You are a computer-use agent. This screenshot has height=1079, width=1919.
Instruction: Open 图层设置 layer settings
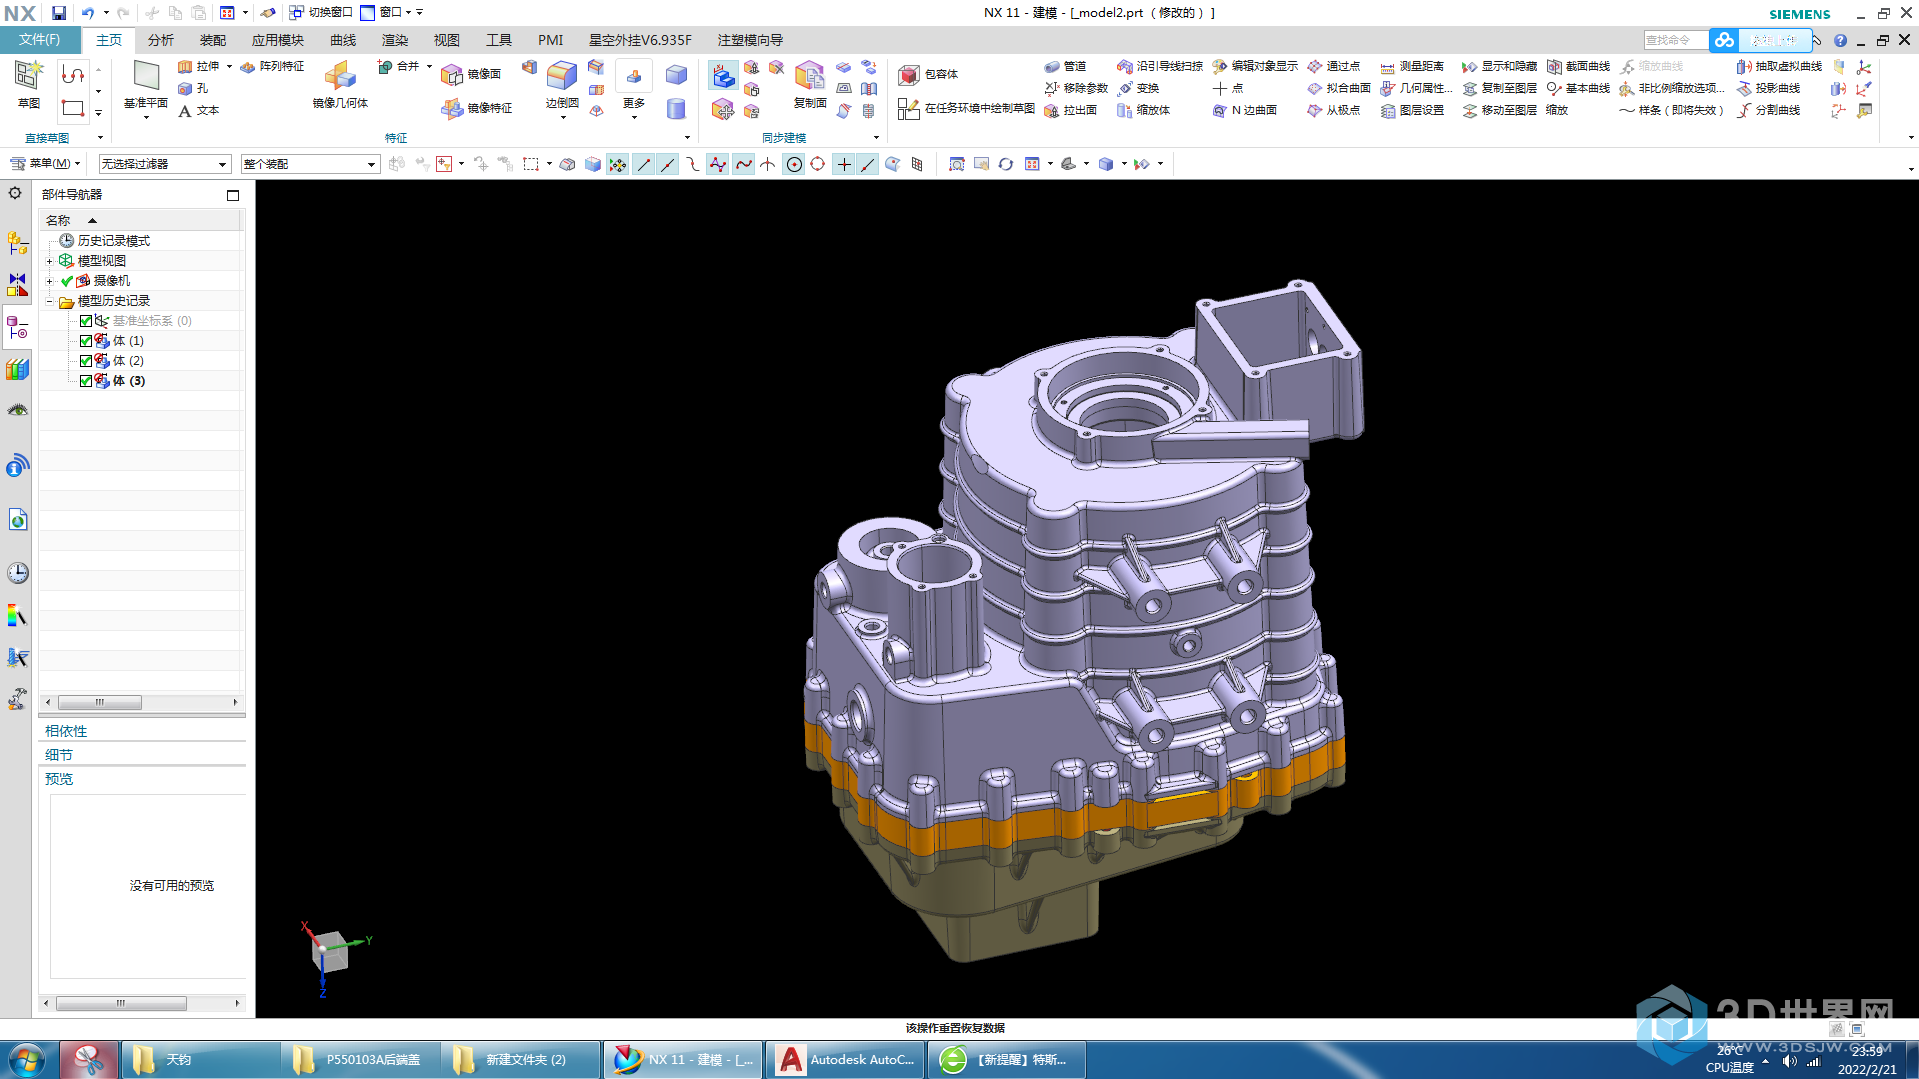pyautogui.click(x=1412, y=111)
